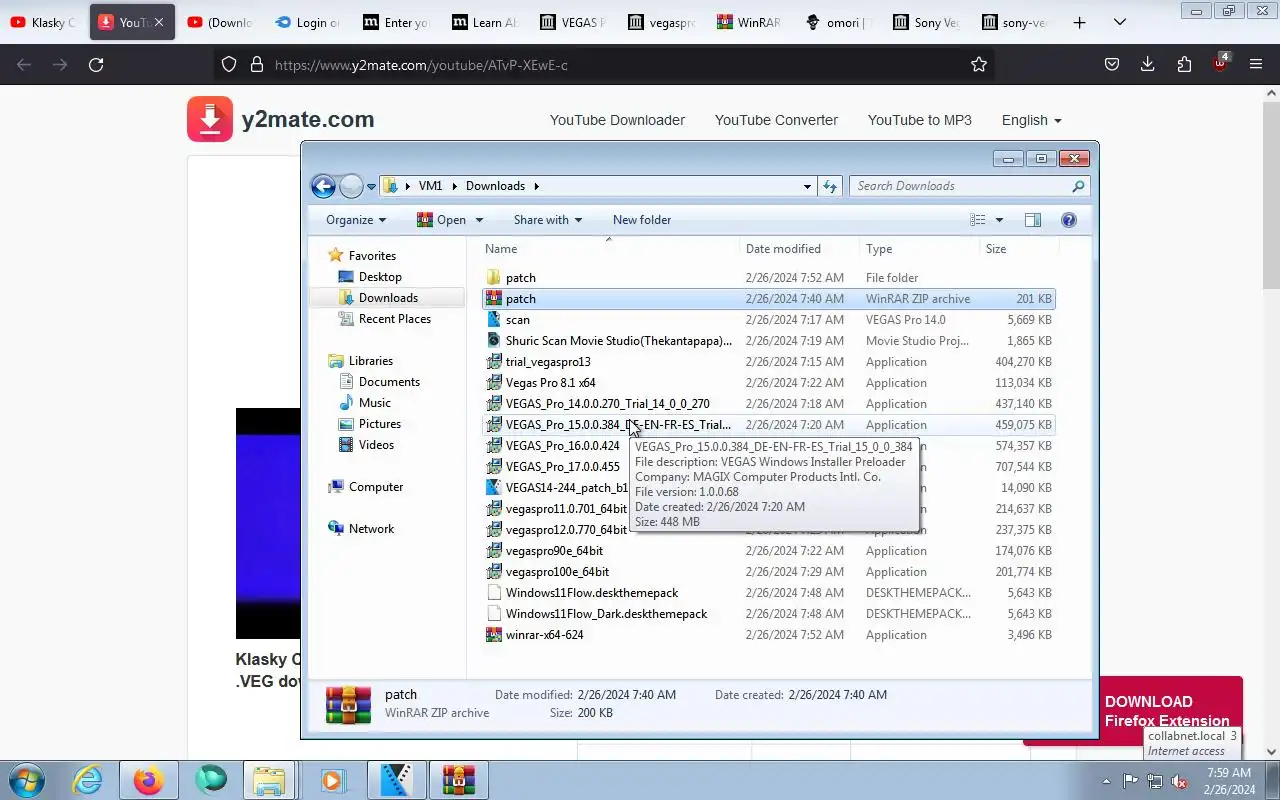This screenshot has height=800, width=1280.
Task: Open Pictures library in navigation pane
Action: pos(379,424)
